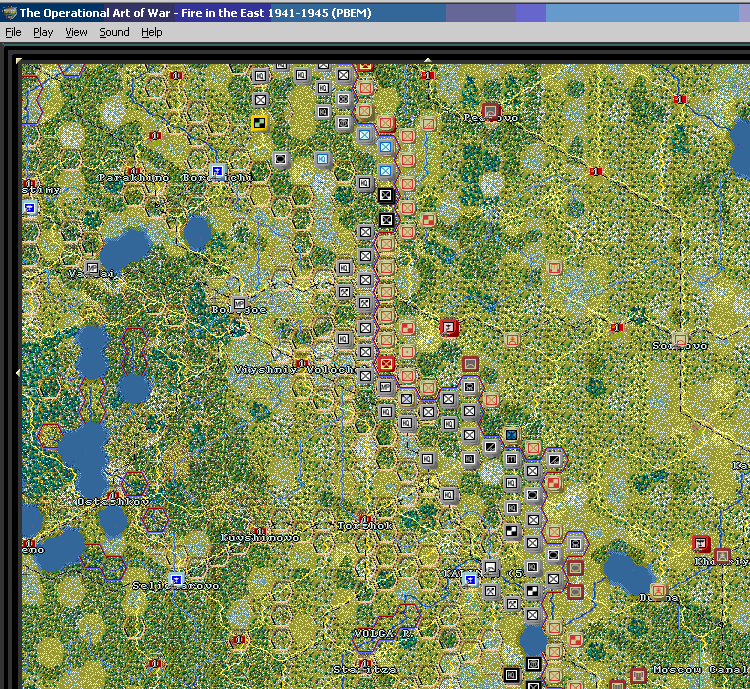Click the blue flag icon at Selizharovo

(176, 580)
